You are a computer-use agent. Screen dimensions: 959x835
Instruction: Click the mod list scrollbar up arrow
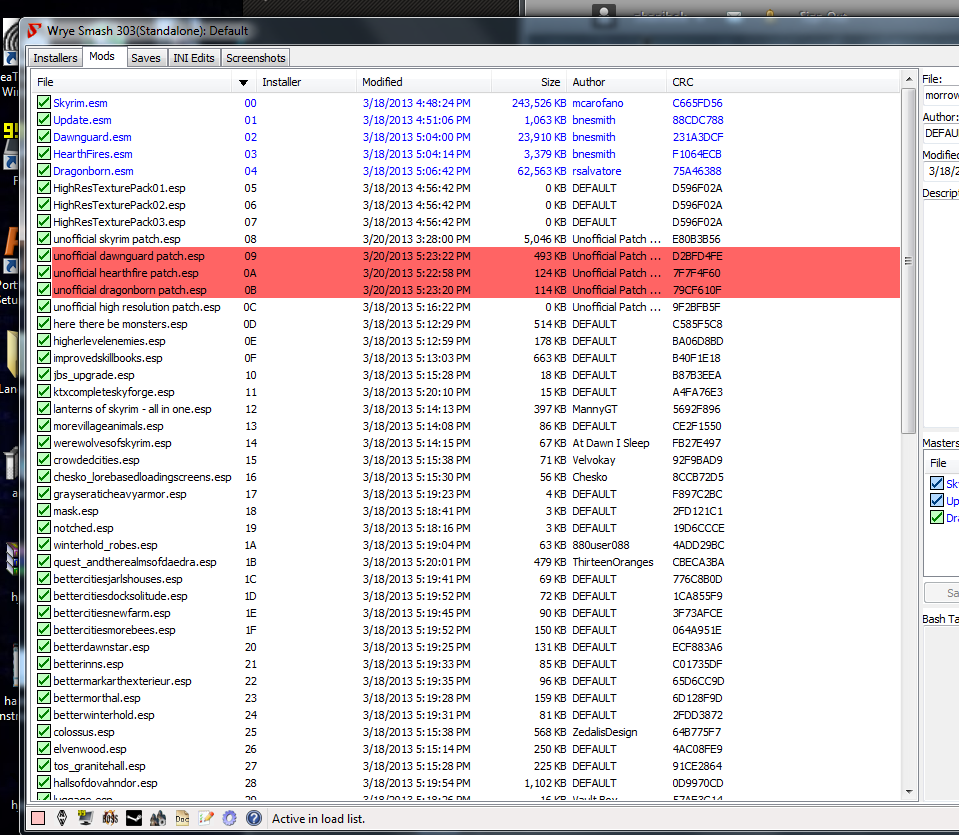[x=909, y=79]
